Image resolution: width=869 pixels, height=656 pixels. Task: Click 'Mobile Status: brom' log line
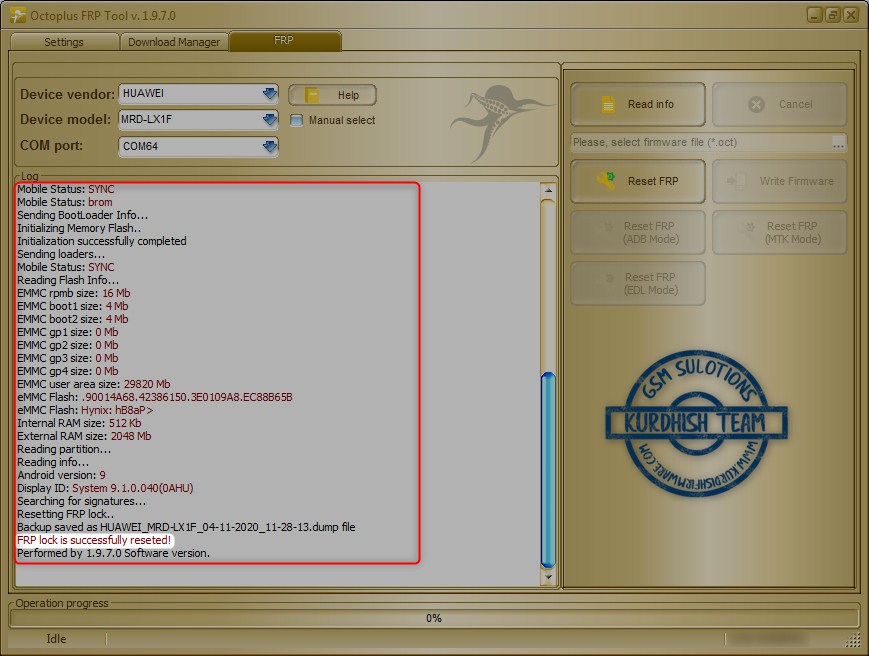65,202
